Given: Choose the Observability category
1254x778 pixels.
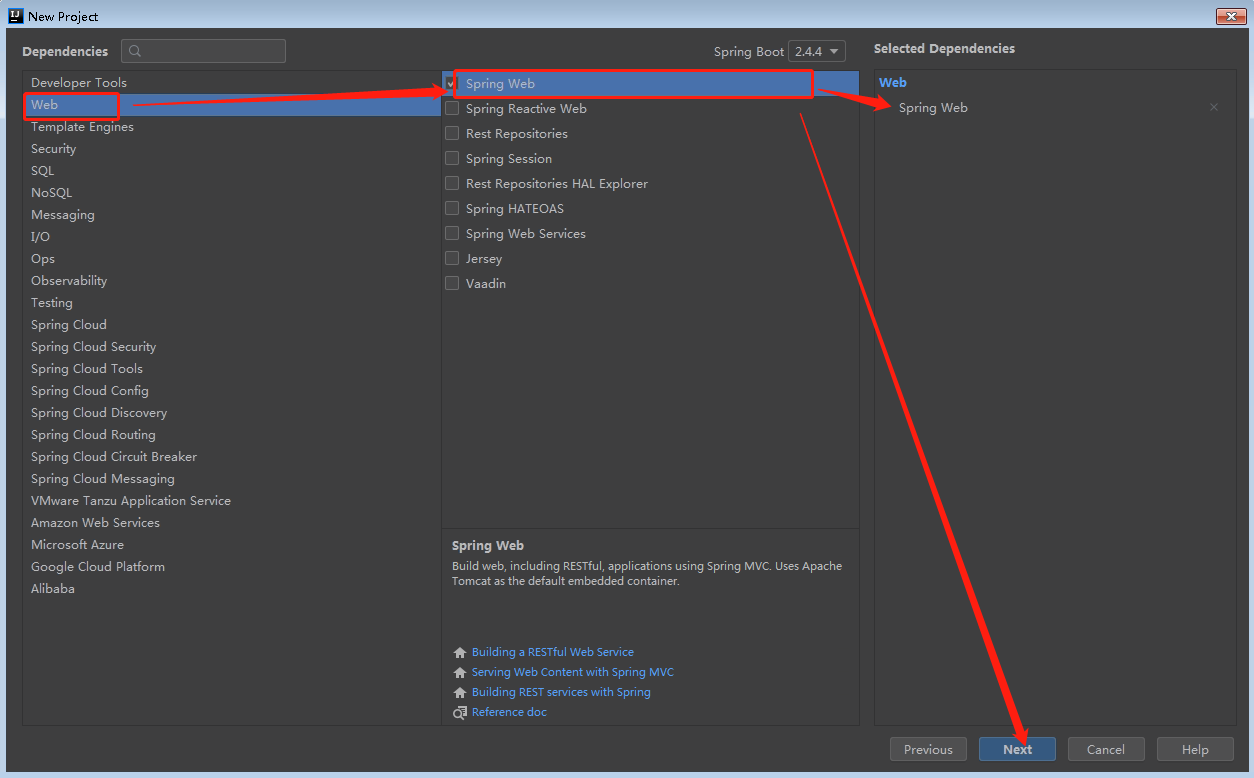Looking at the screenshot, I should 231,281.
